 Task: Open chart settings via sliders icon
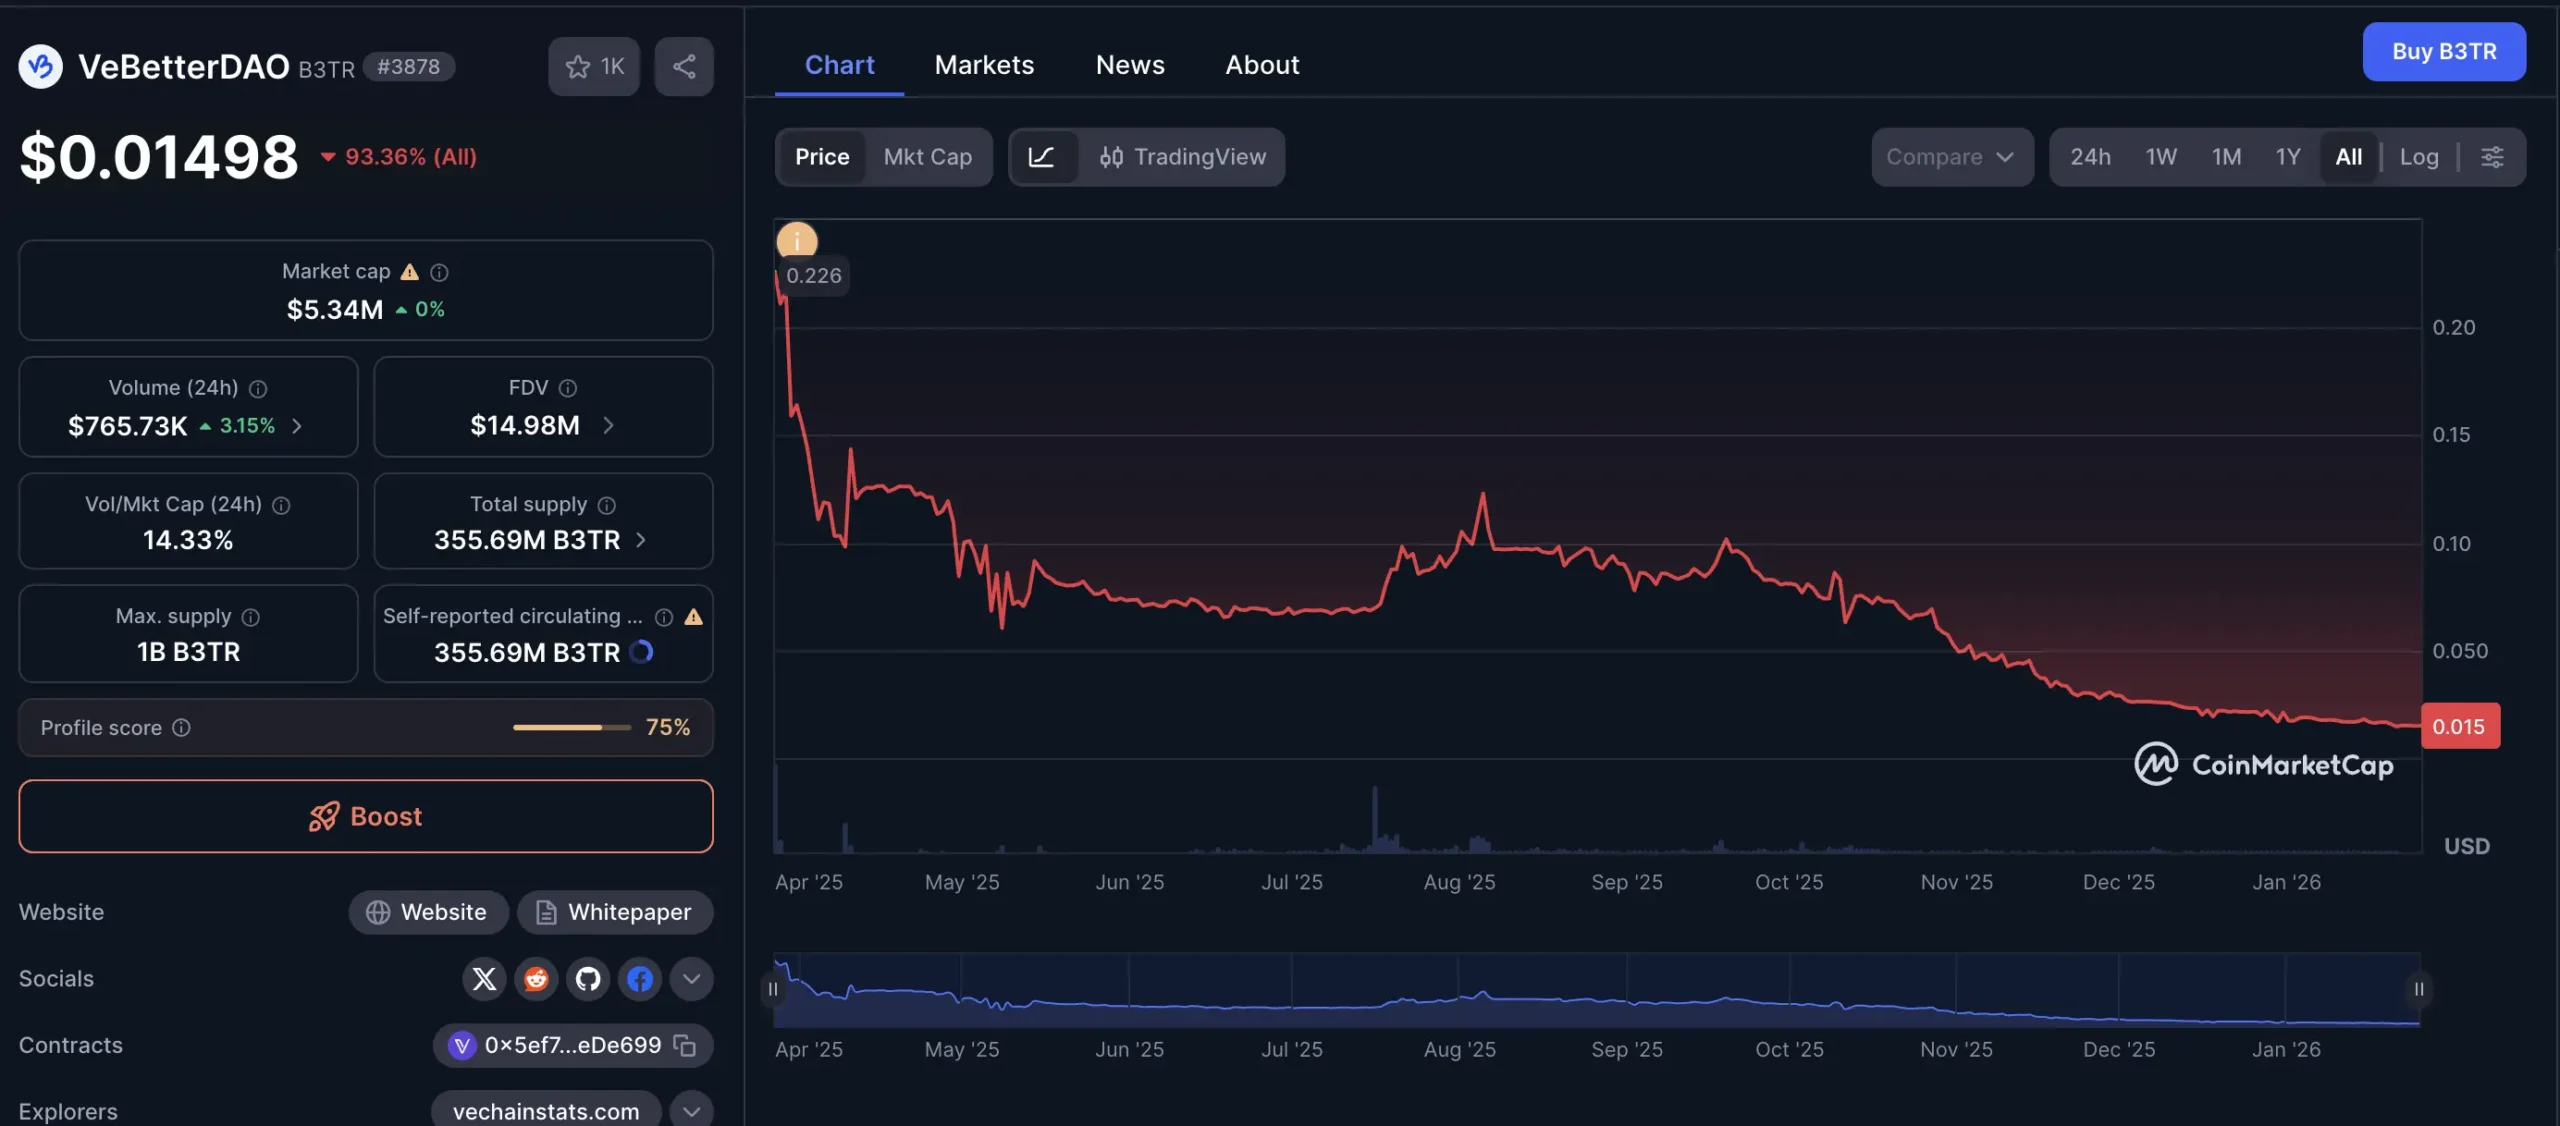(2493, 157)
